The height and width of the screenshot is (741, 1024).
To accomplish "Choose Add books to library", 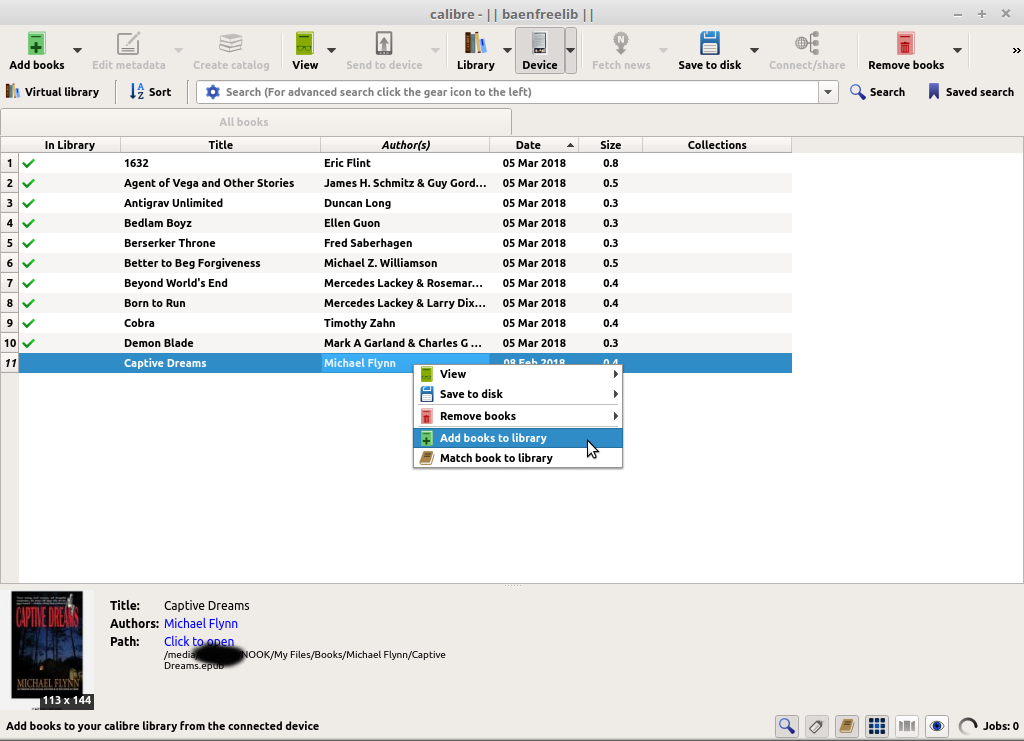I will click(x=518, y=438).
